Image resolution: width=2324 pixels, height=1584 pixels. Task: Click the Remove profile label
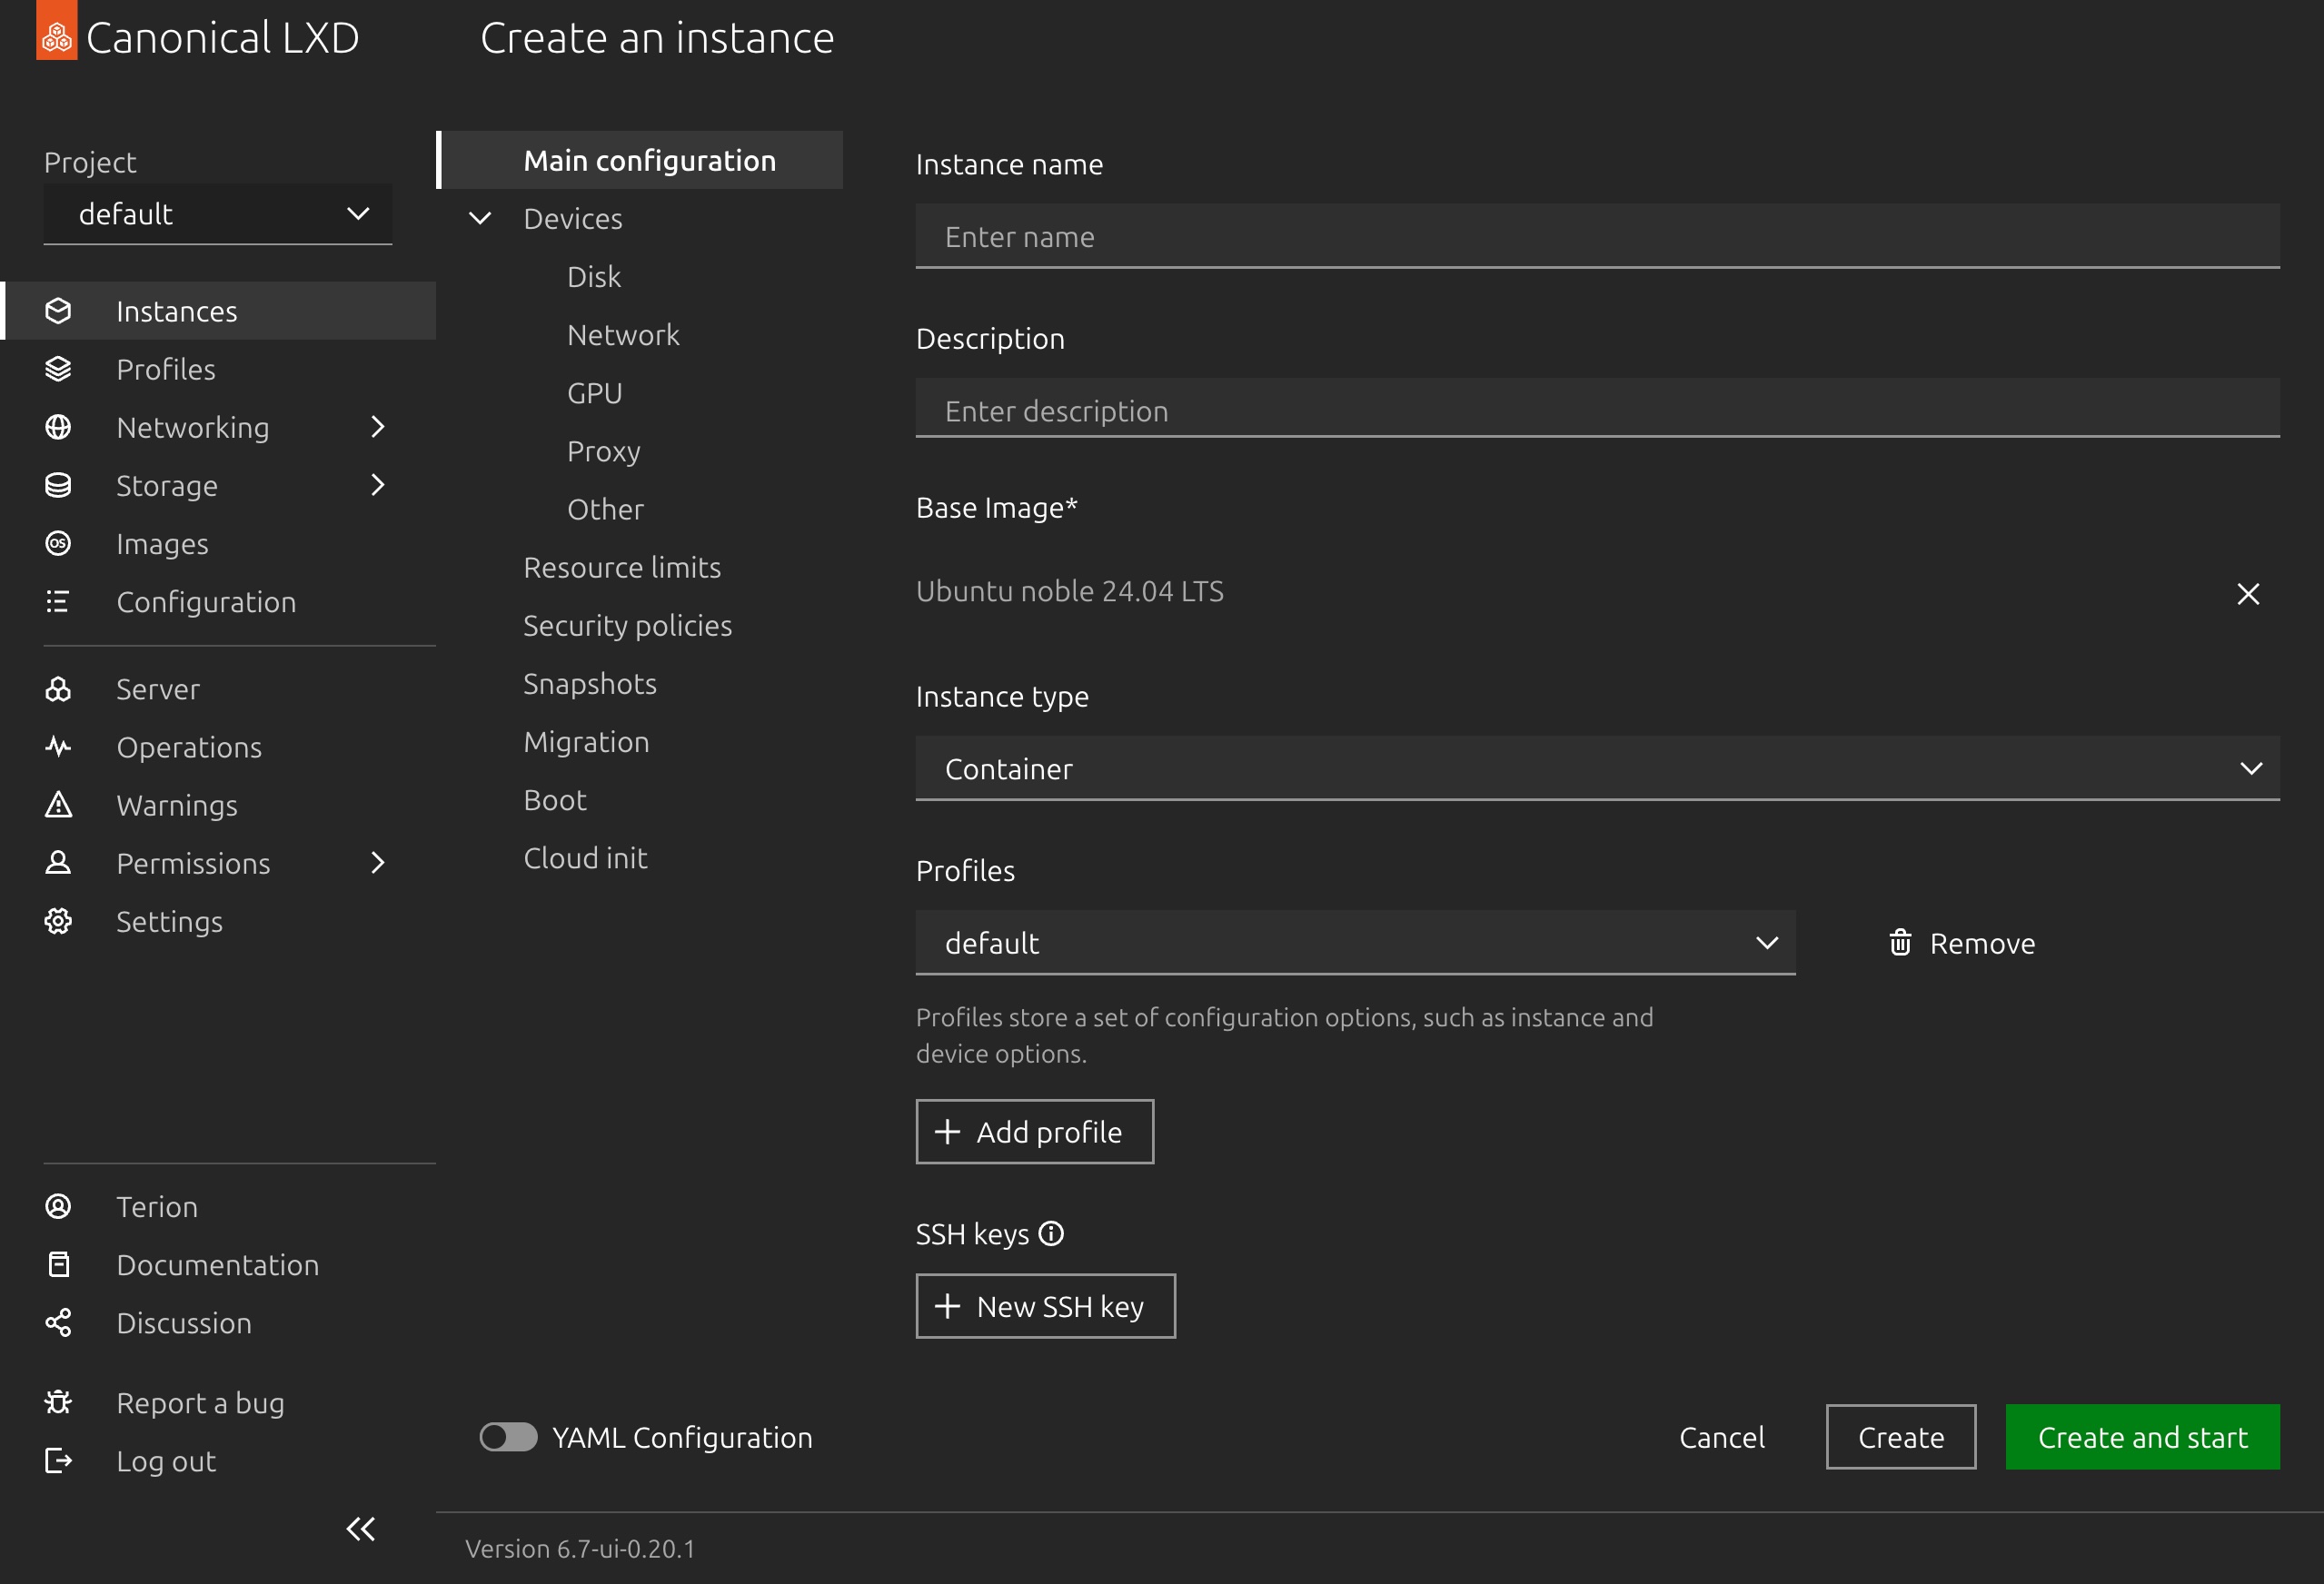(x=1982, y=943)
